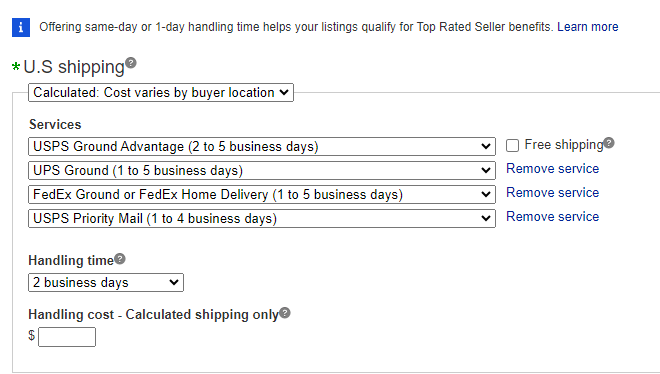Remove the USPS Priority Mail service

pyautogui.click(x=552, y=217)
